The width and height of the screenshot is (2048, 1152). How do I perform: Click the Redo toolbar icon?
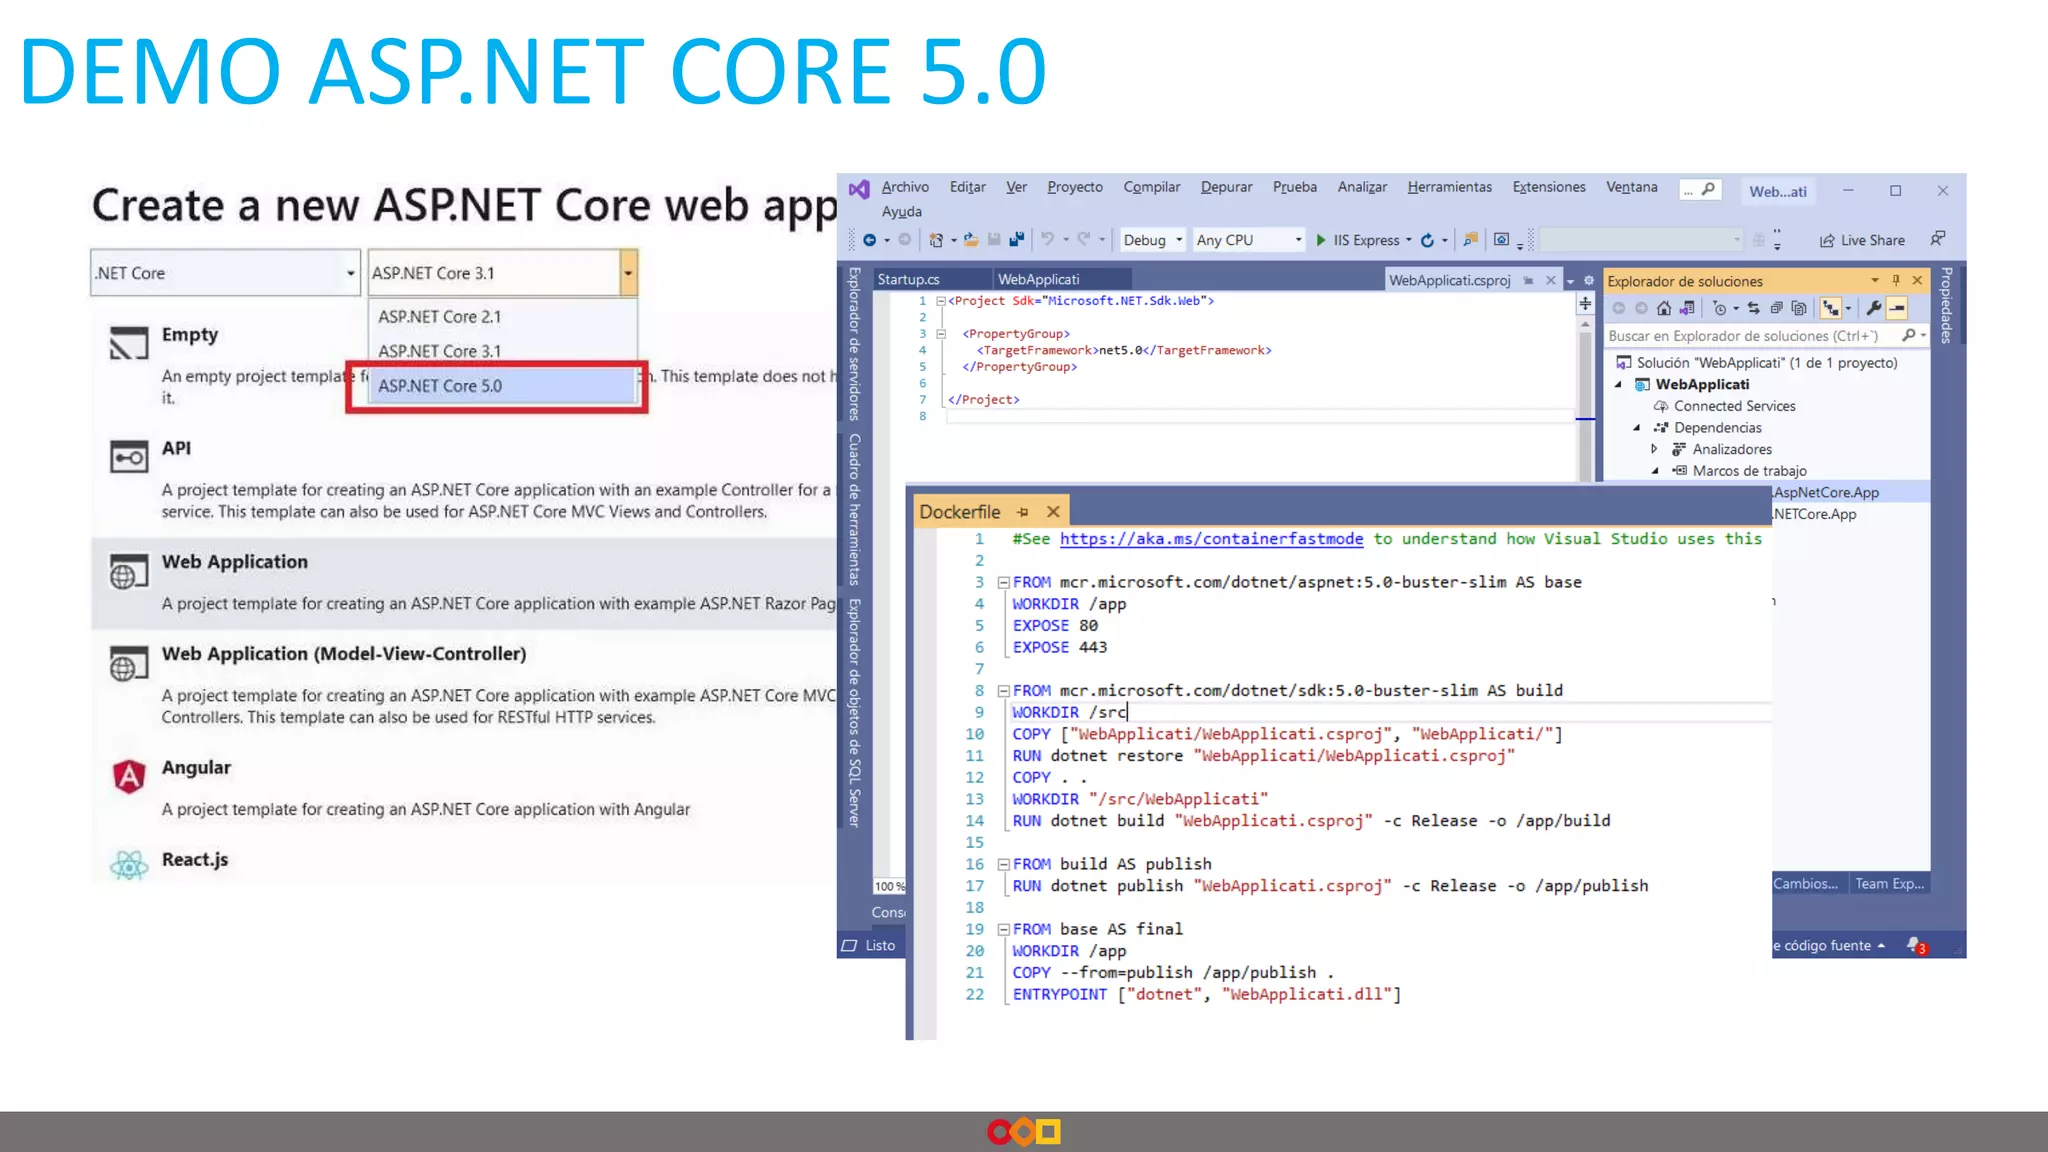pyautogui.click(x=1084, y=239)
